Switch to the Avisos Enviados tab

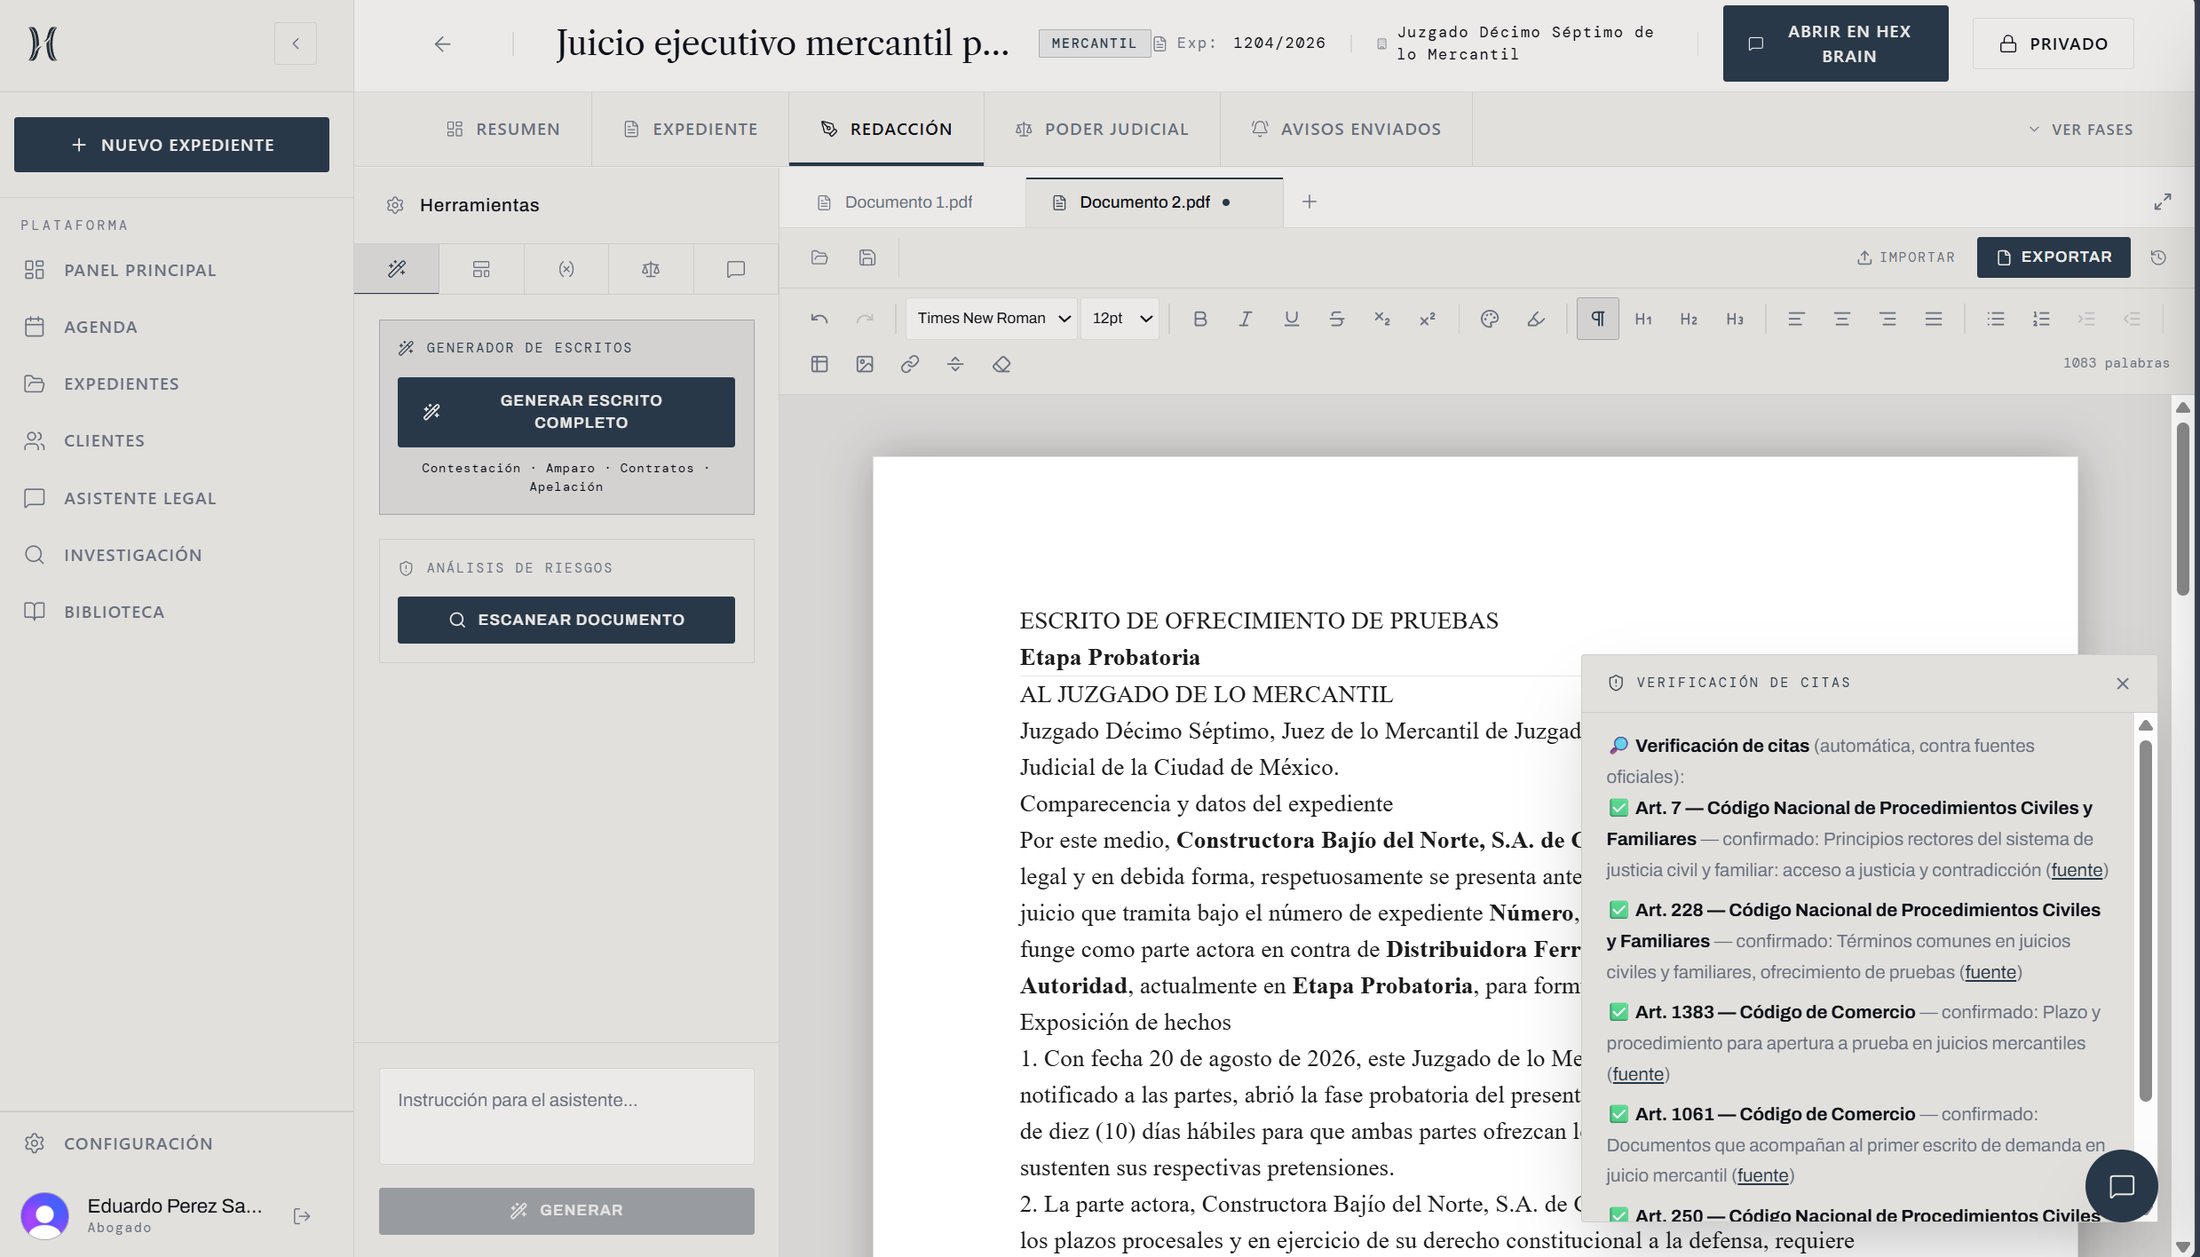click(1346, 129)
